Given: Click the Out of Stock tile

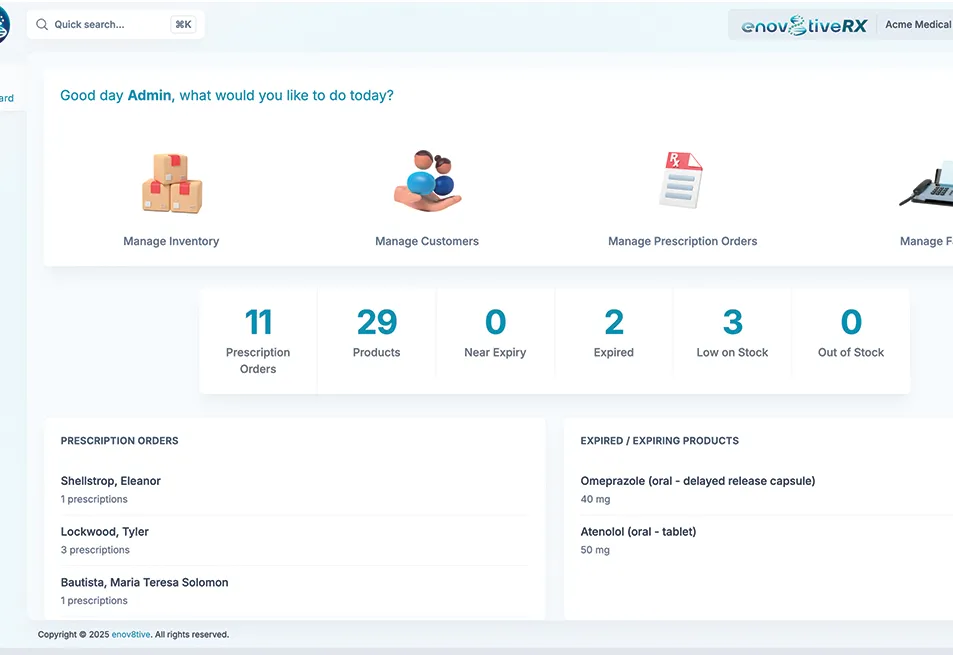Looking at the screenshot, I should 850,334.
